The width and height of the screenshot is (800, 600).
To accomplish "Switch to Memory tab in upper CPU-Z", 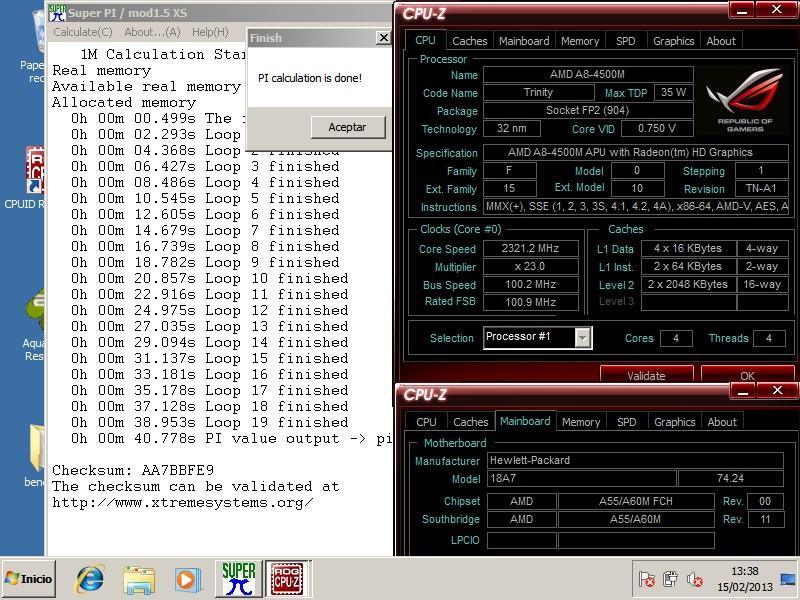I will 580,41.
